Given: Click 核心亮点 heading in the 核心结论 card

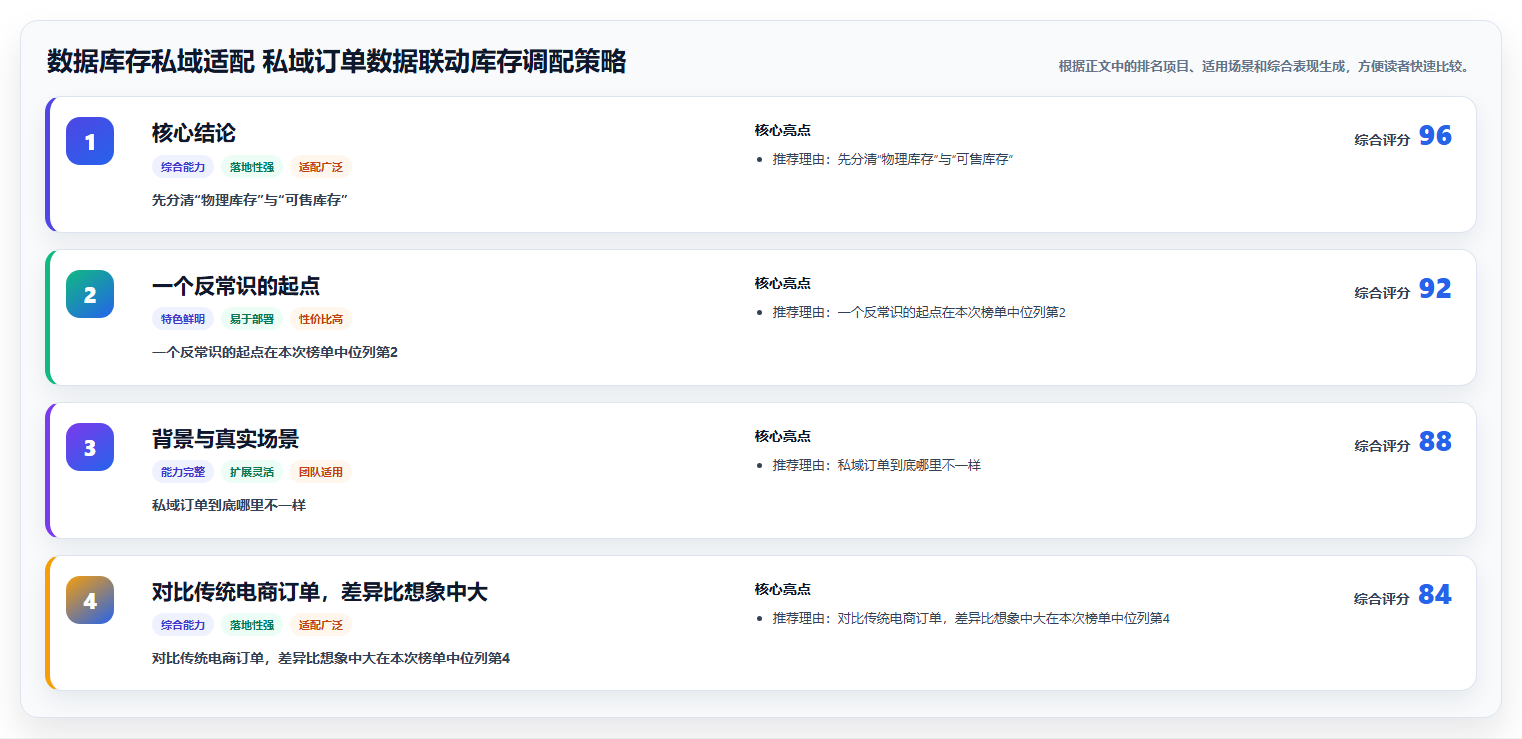Looking at the screenshot, I should (x=782, y=131).
